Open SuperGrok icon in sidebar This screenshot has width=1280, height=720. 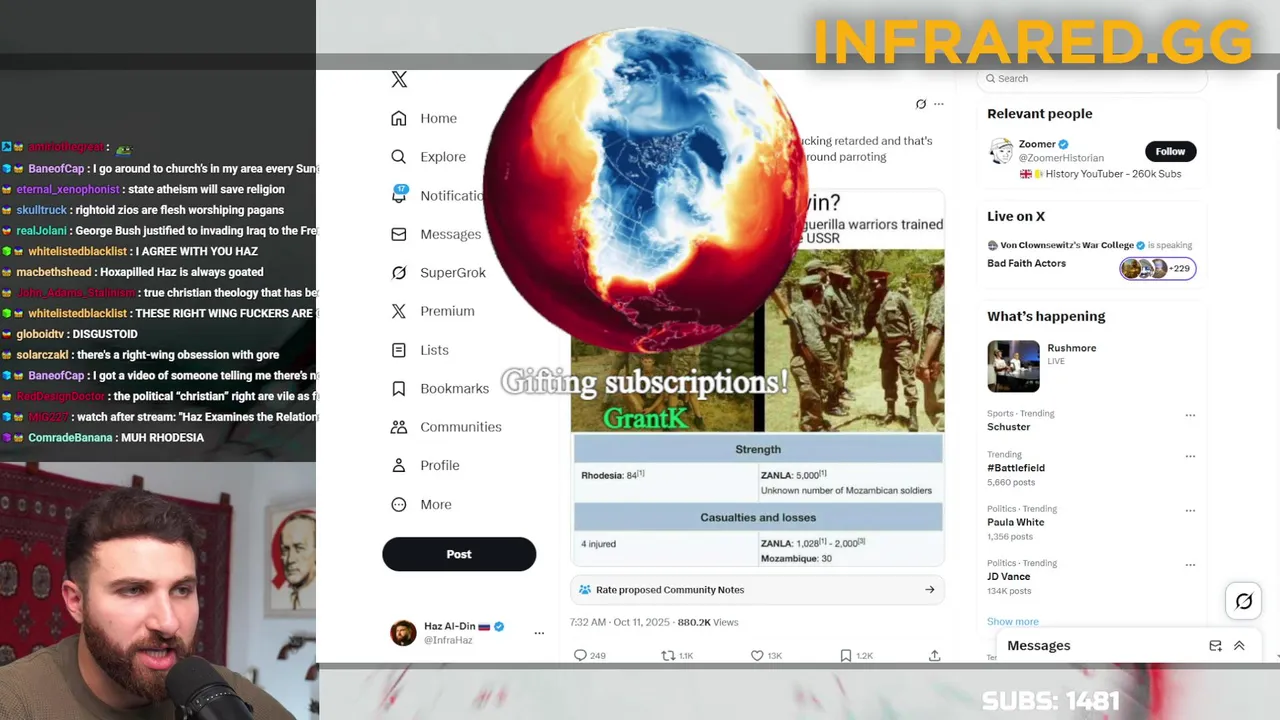pos(399,272)
